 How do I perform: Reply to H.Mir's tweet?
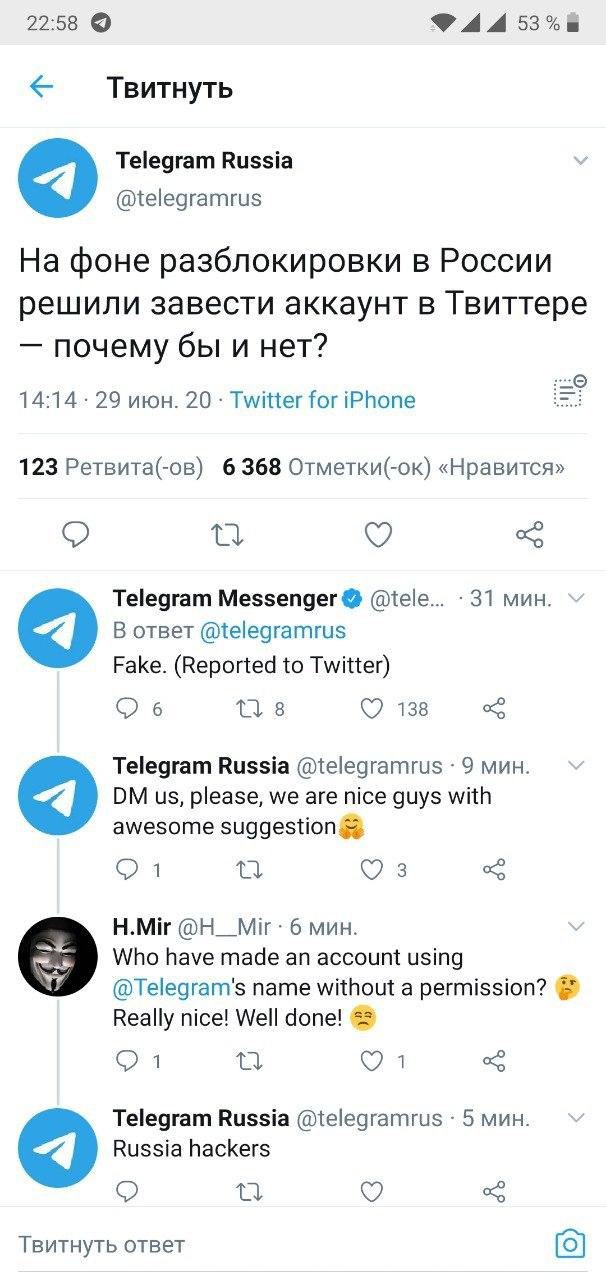point(127,1061)
